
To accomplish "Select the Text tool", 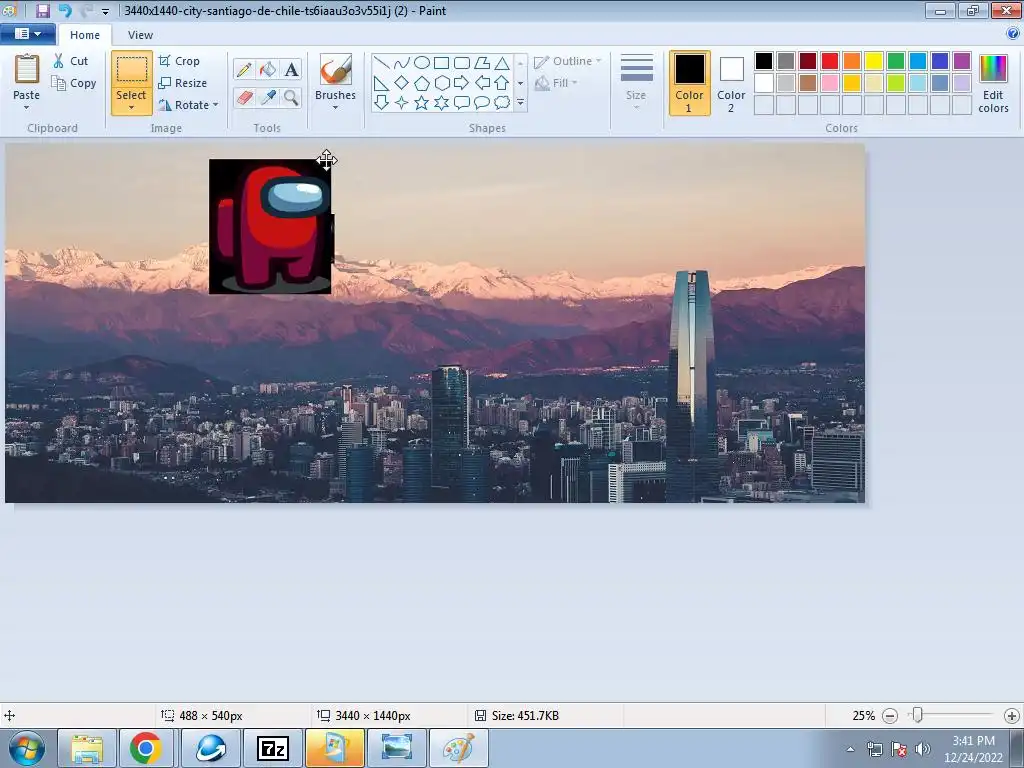I will pos(291,69).
